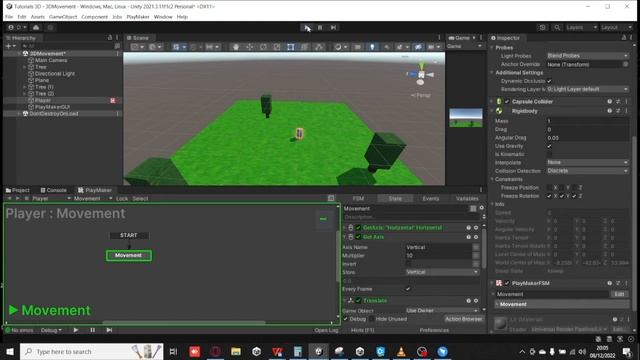Toggle the Translate action enabled checkbox
The width and height of the screenshot is (640, 360).
coord(358,301)
